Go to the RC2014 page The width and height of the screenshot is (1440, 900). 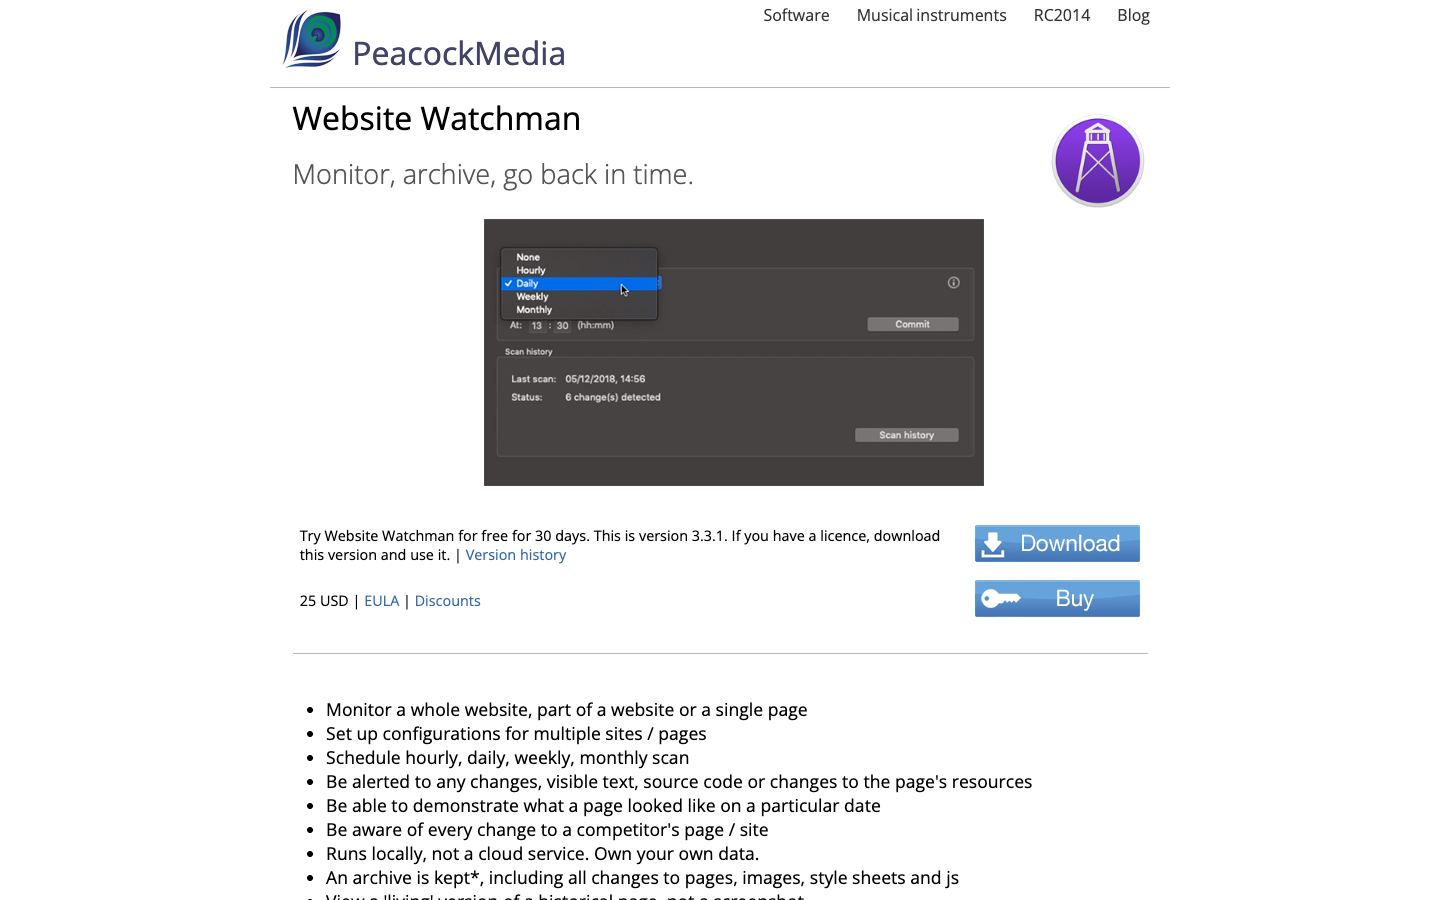point(1062,15)
